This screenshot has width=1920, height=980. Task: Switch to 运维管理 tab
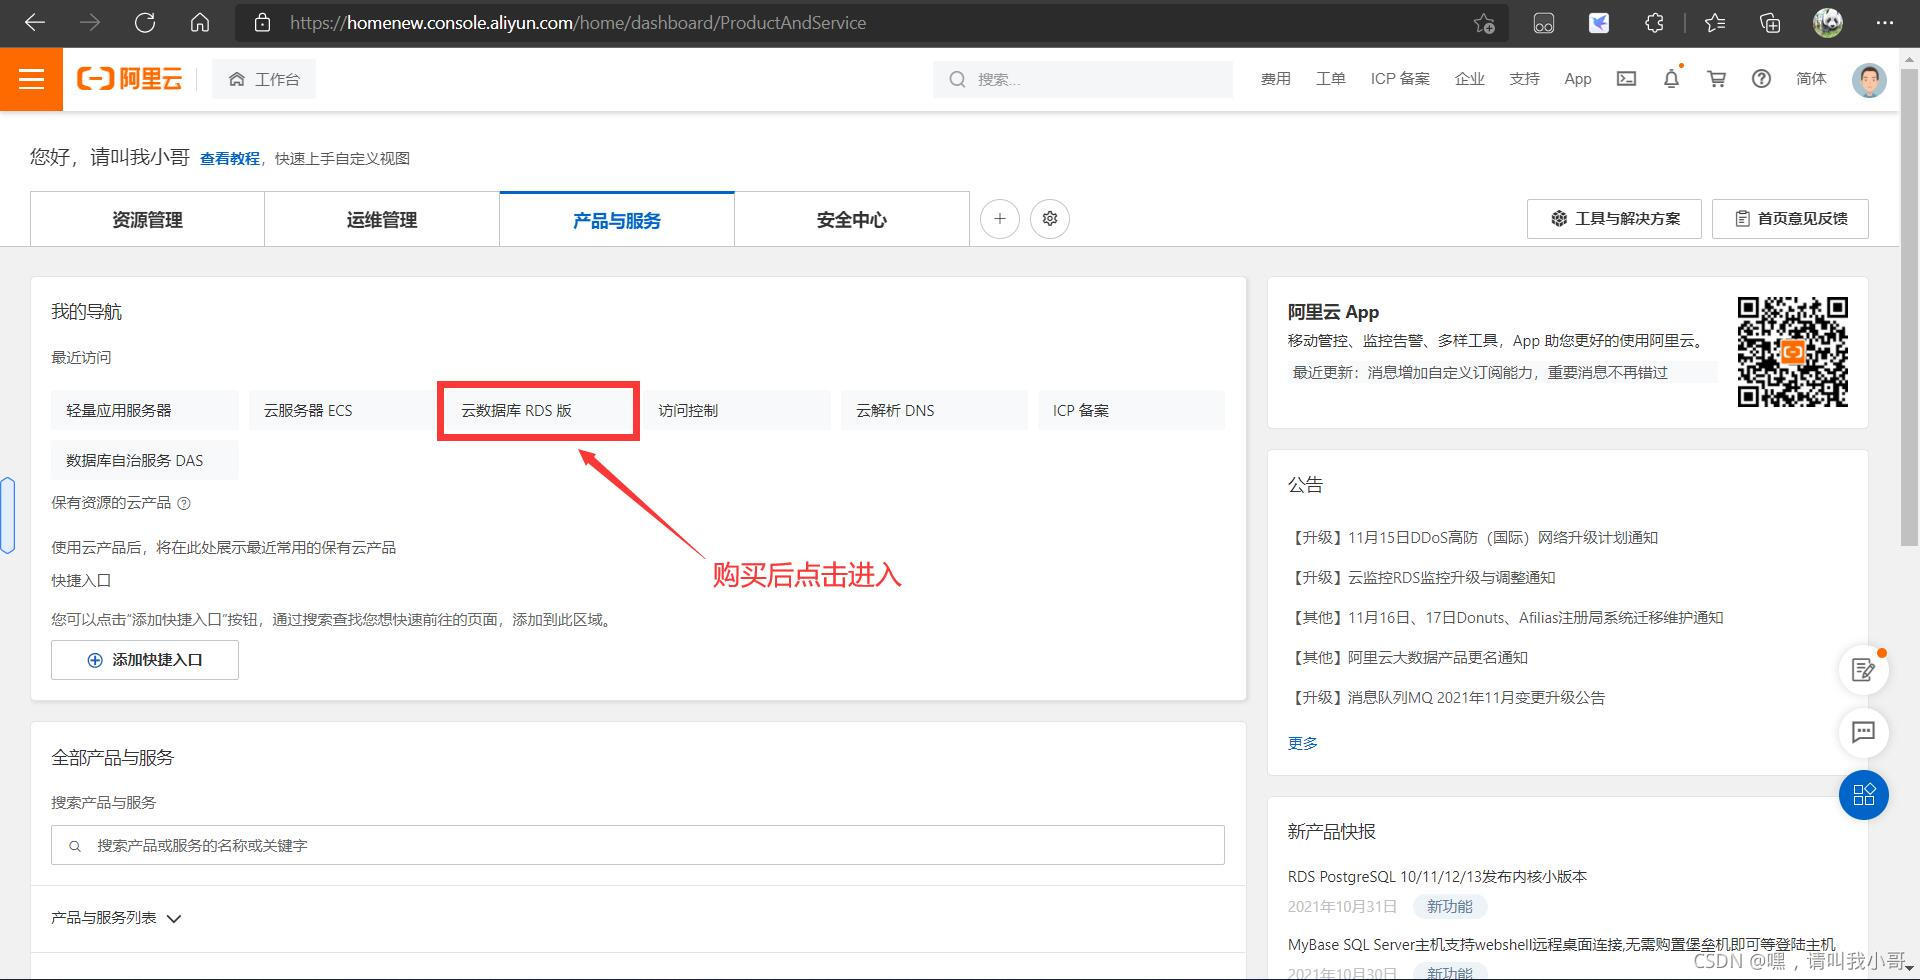[382, 219]
